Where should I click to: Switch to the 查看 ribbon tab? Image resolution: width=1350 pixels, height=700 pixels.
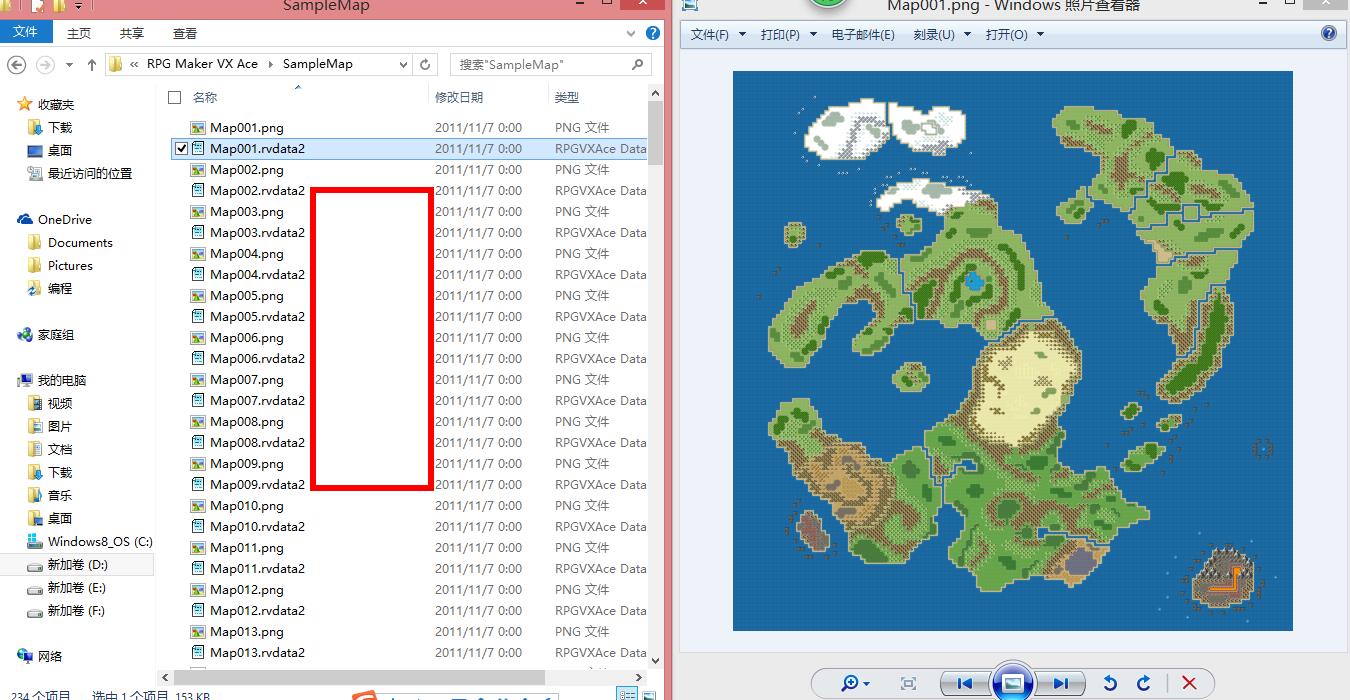point(185,33)
